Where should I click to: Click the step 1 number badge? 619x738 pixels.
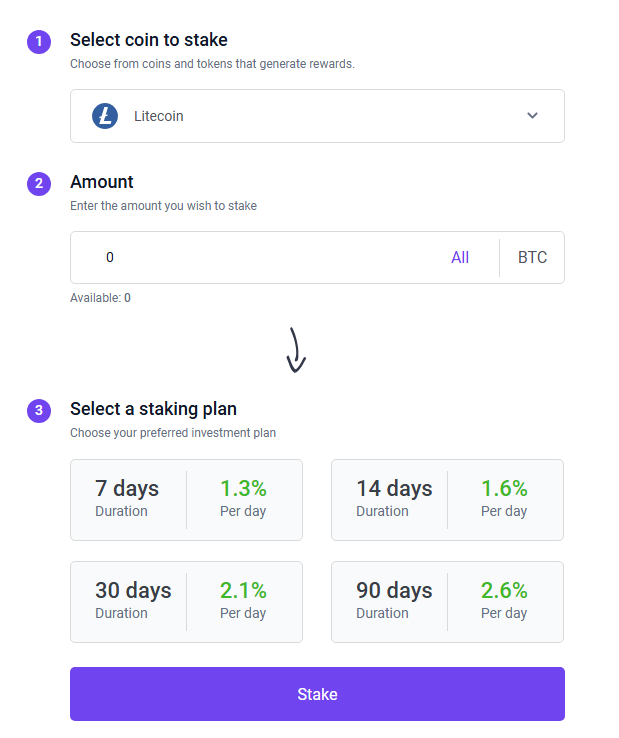click(38, 42)
